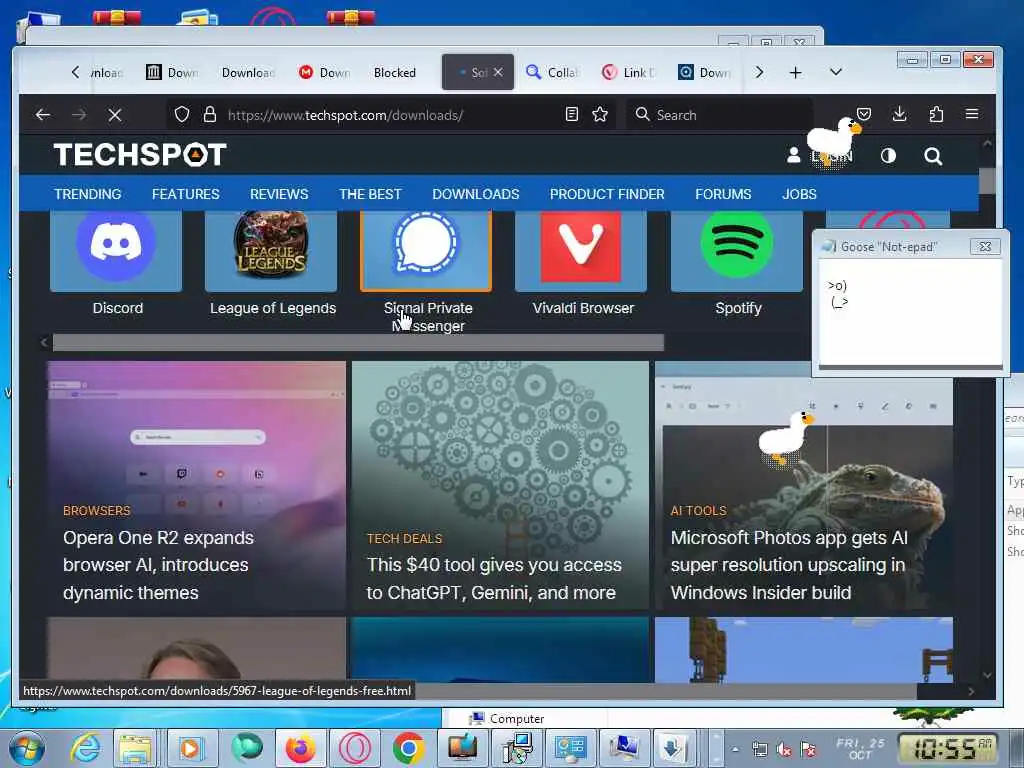Click AI TOOLS category label

point(698,511)
